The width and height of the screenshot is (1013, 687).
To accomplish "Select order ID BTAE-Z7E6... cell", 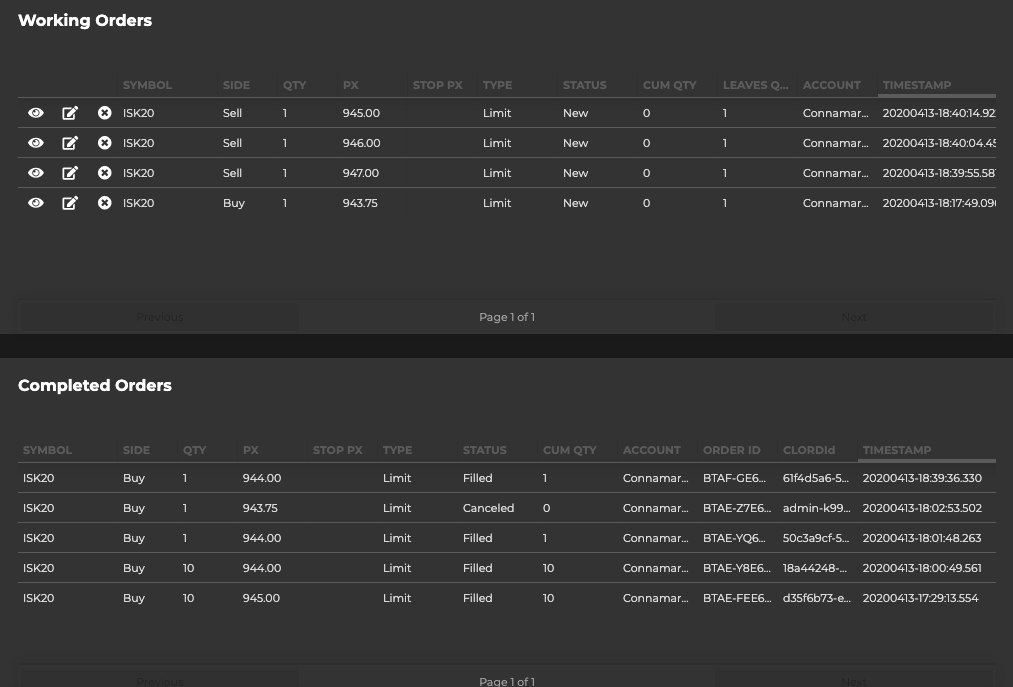I will [x=737, y=508].
